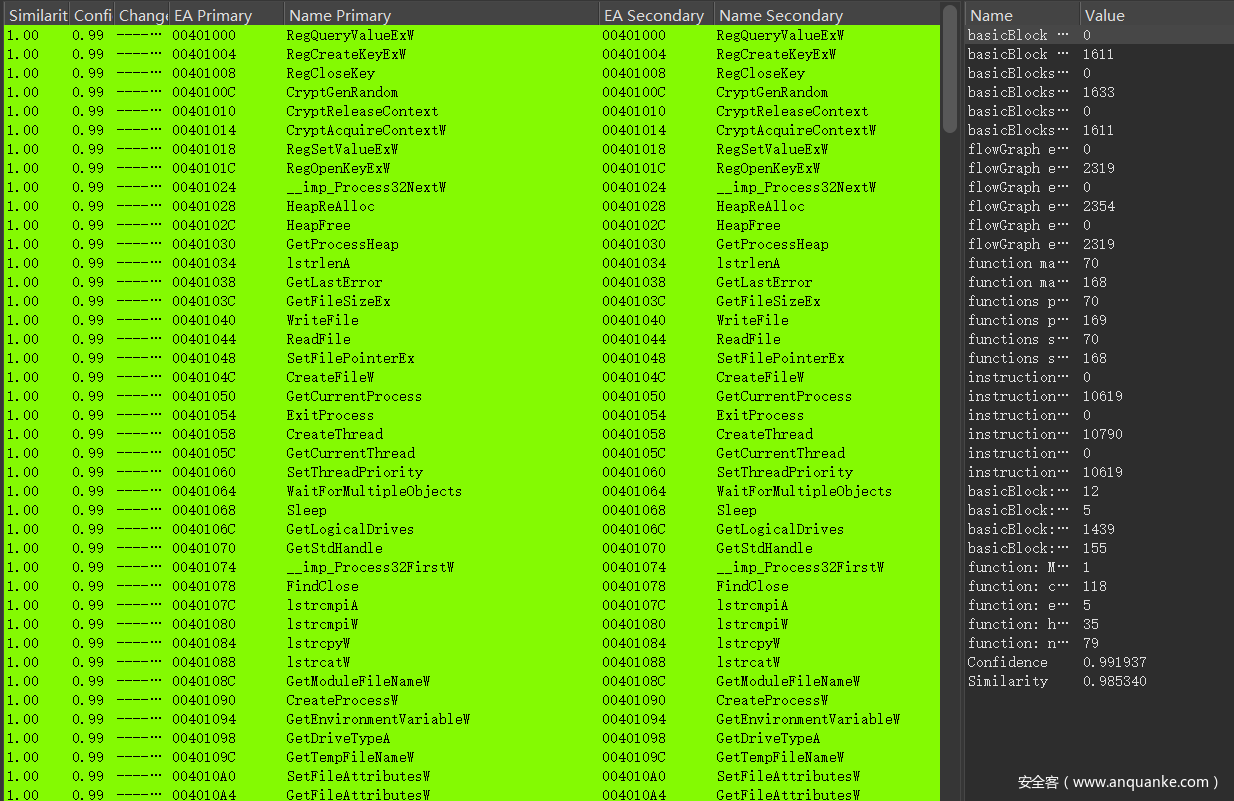1234x801 pixels.
Task: Click the Name column header in side panel
Action: [1022, 15]
